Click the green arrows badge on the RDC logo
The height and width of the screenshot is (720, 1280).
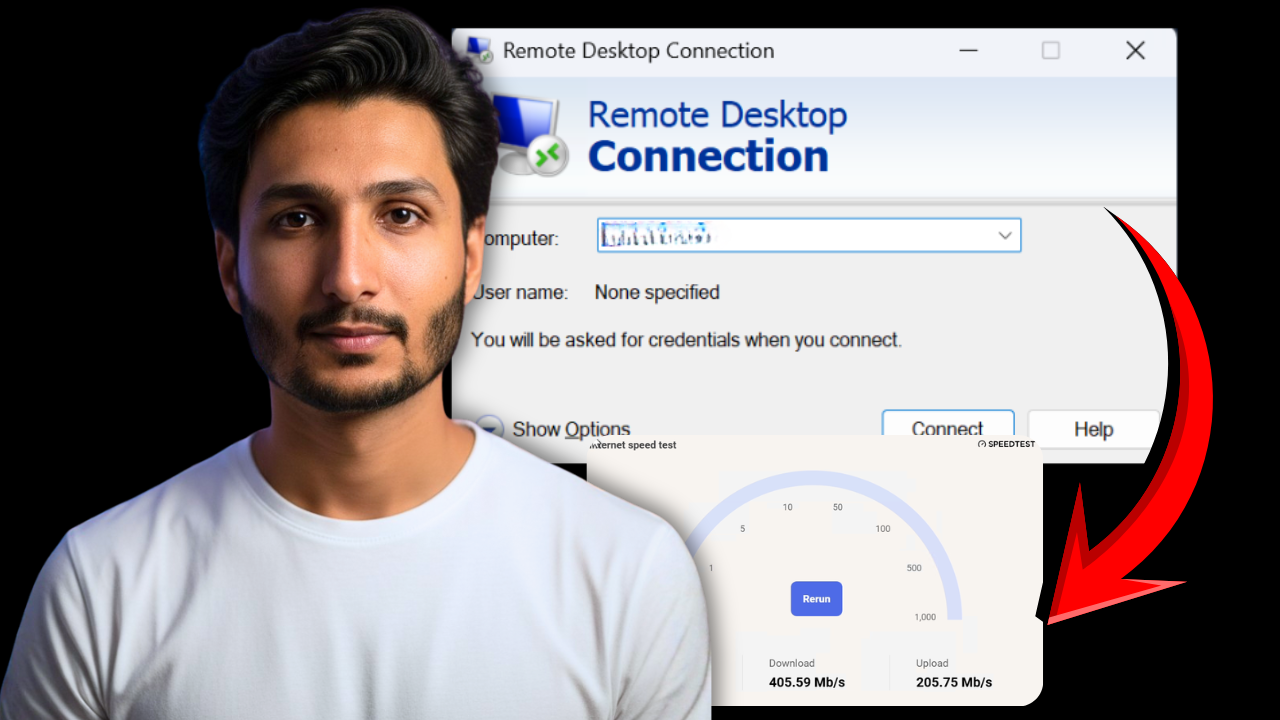(549, 157)
